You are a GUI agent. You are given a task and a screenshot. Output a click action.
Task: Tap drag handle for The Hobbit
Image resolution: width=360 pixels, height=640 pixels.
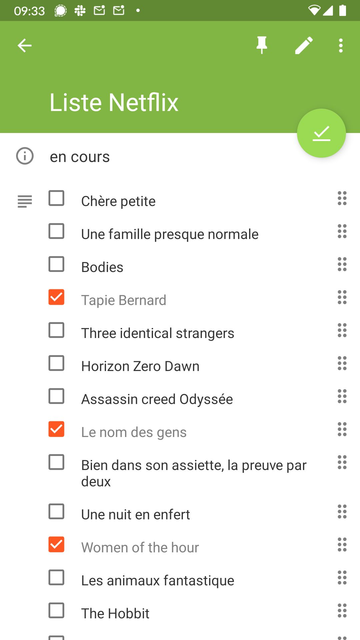pos(342,611)
